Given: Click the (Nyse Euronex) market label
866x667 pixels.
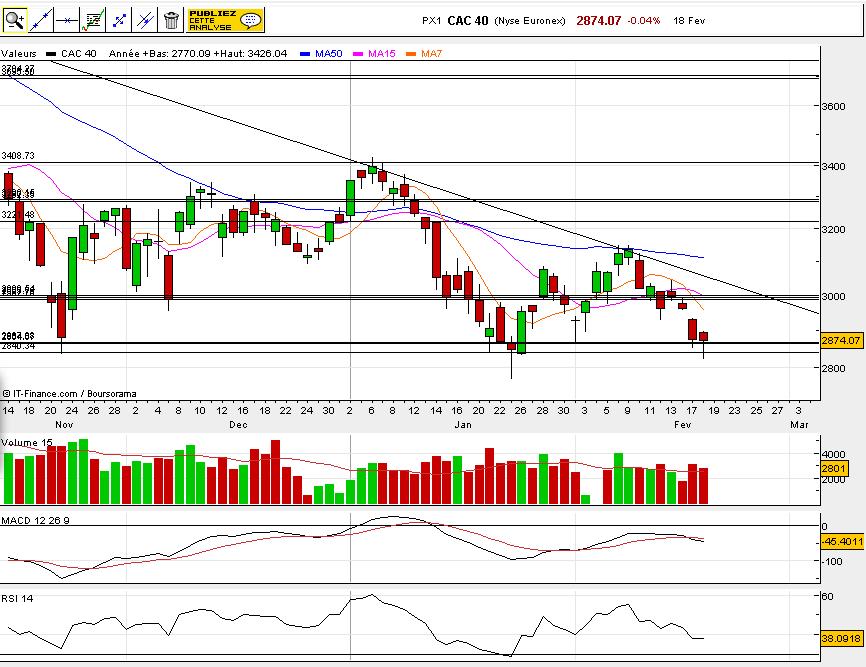Looking at the screenshot, I should (x=530, y=21).
